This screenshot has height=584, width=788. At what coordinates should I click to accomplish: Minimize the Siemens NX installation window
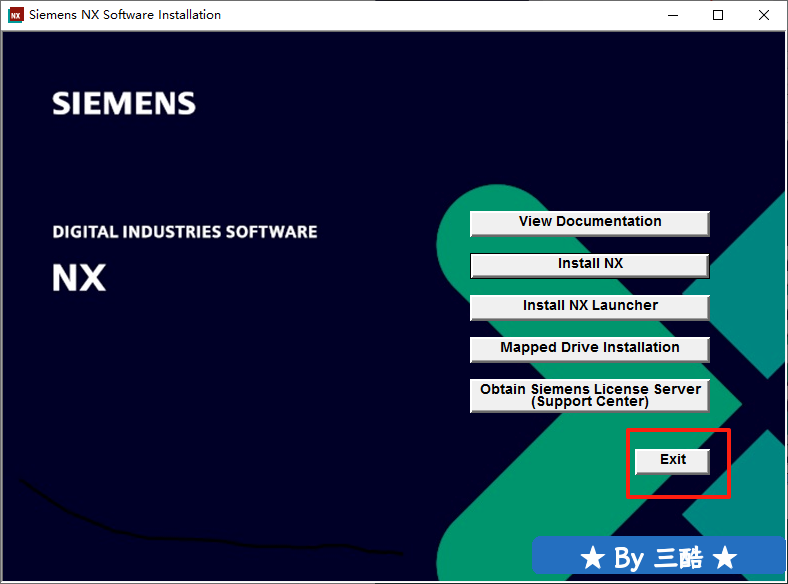point(673,15)
